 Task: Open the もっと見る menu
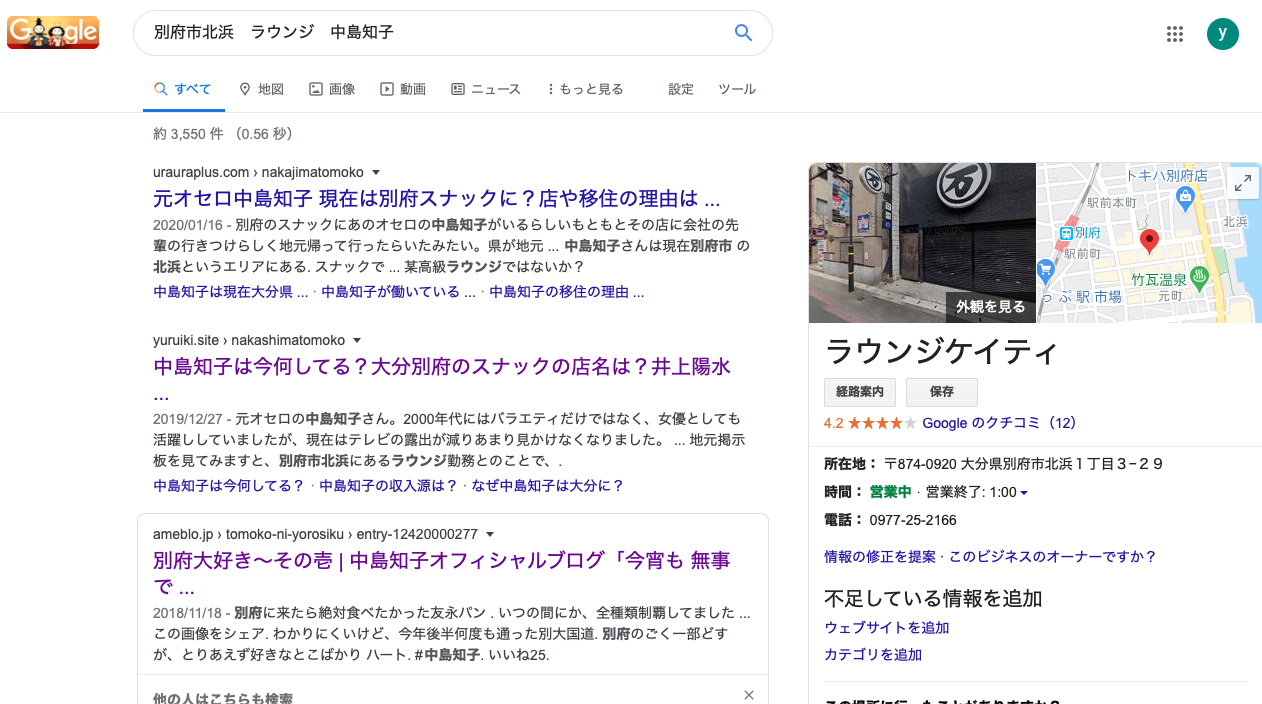click(585, 89)
